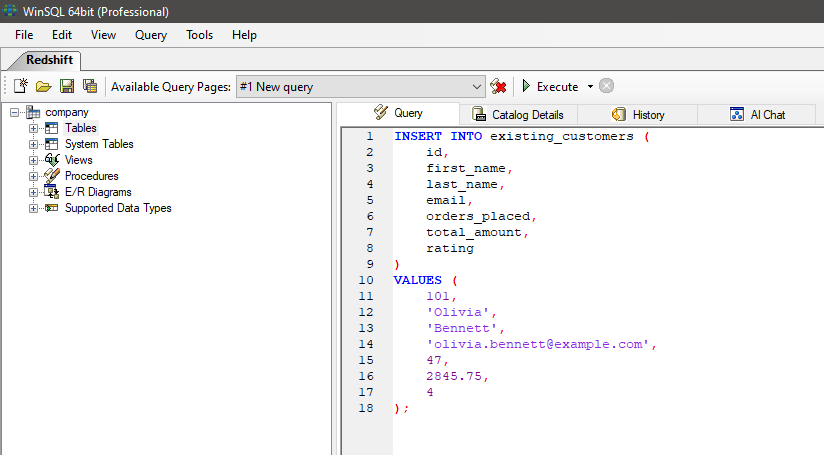This screenshot has width=824, height=455.
Task: Click the 'Olivia' string value
Action: (458, 312)
